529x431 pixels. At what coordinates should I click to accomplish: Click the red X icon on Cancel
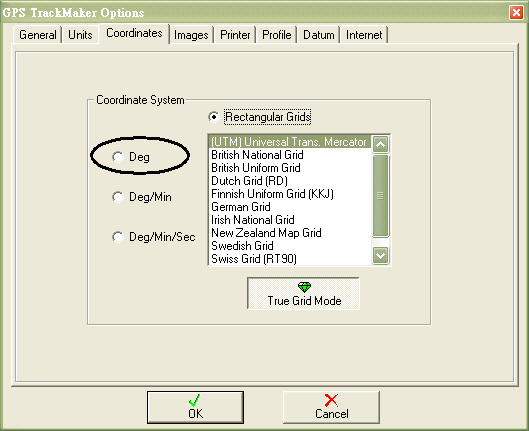[331, 400]
